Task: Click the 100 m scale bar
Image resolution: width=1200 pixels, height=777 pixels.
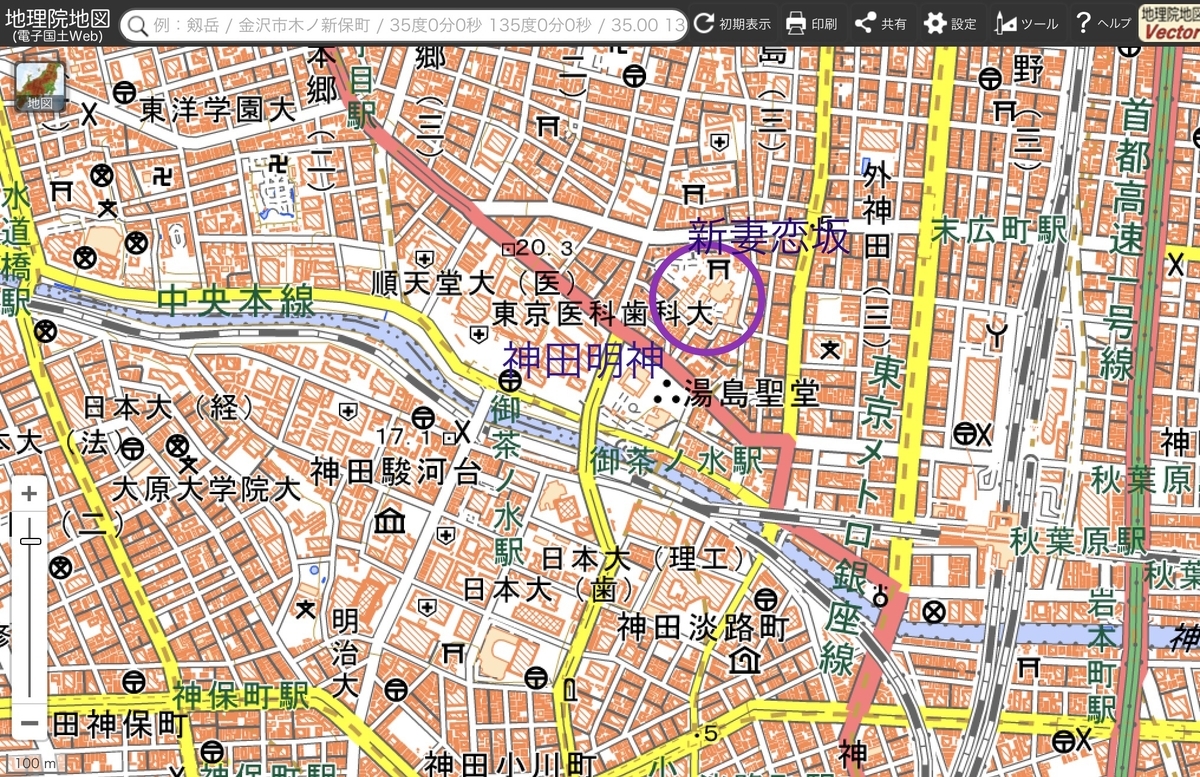Action: click(x=33, y=764)
